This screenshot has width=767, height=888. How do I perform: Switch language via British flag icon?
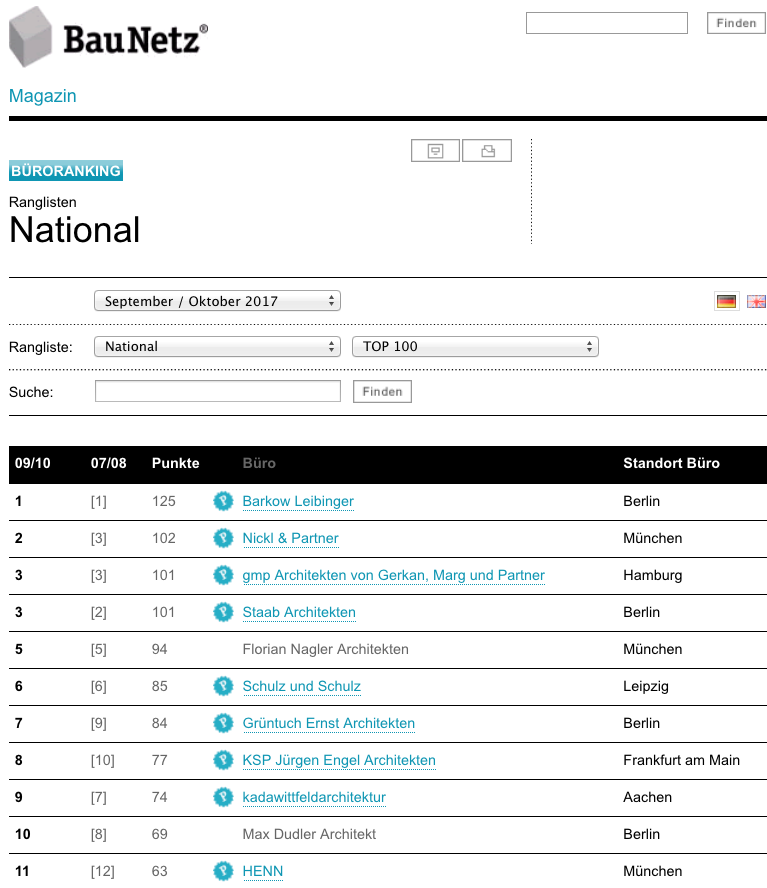click(756, 301)
